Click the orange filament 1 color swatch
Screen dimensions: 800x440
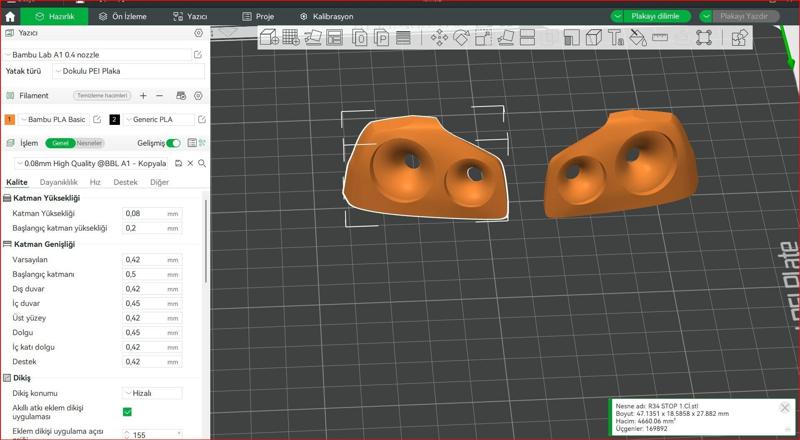point(10,119)
